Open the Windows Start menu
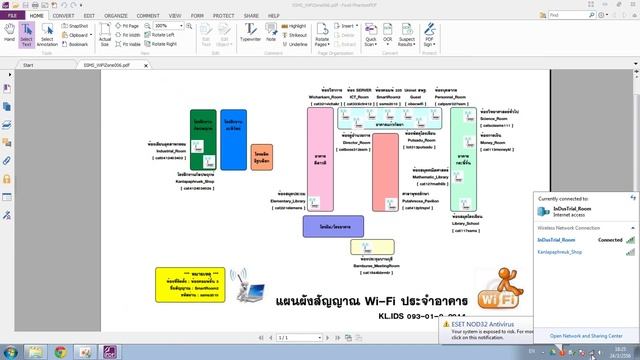The width and height of the screenshot is (640, 360). pyautogui.click(x=11, y=352)
